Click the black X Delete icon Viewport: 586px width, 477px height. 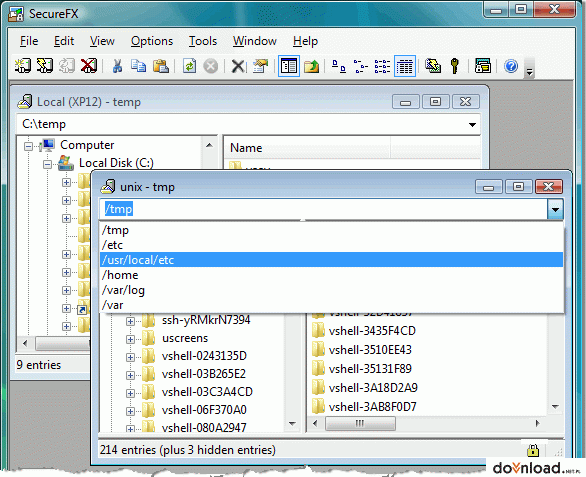coord(237,67)
